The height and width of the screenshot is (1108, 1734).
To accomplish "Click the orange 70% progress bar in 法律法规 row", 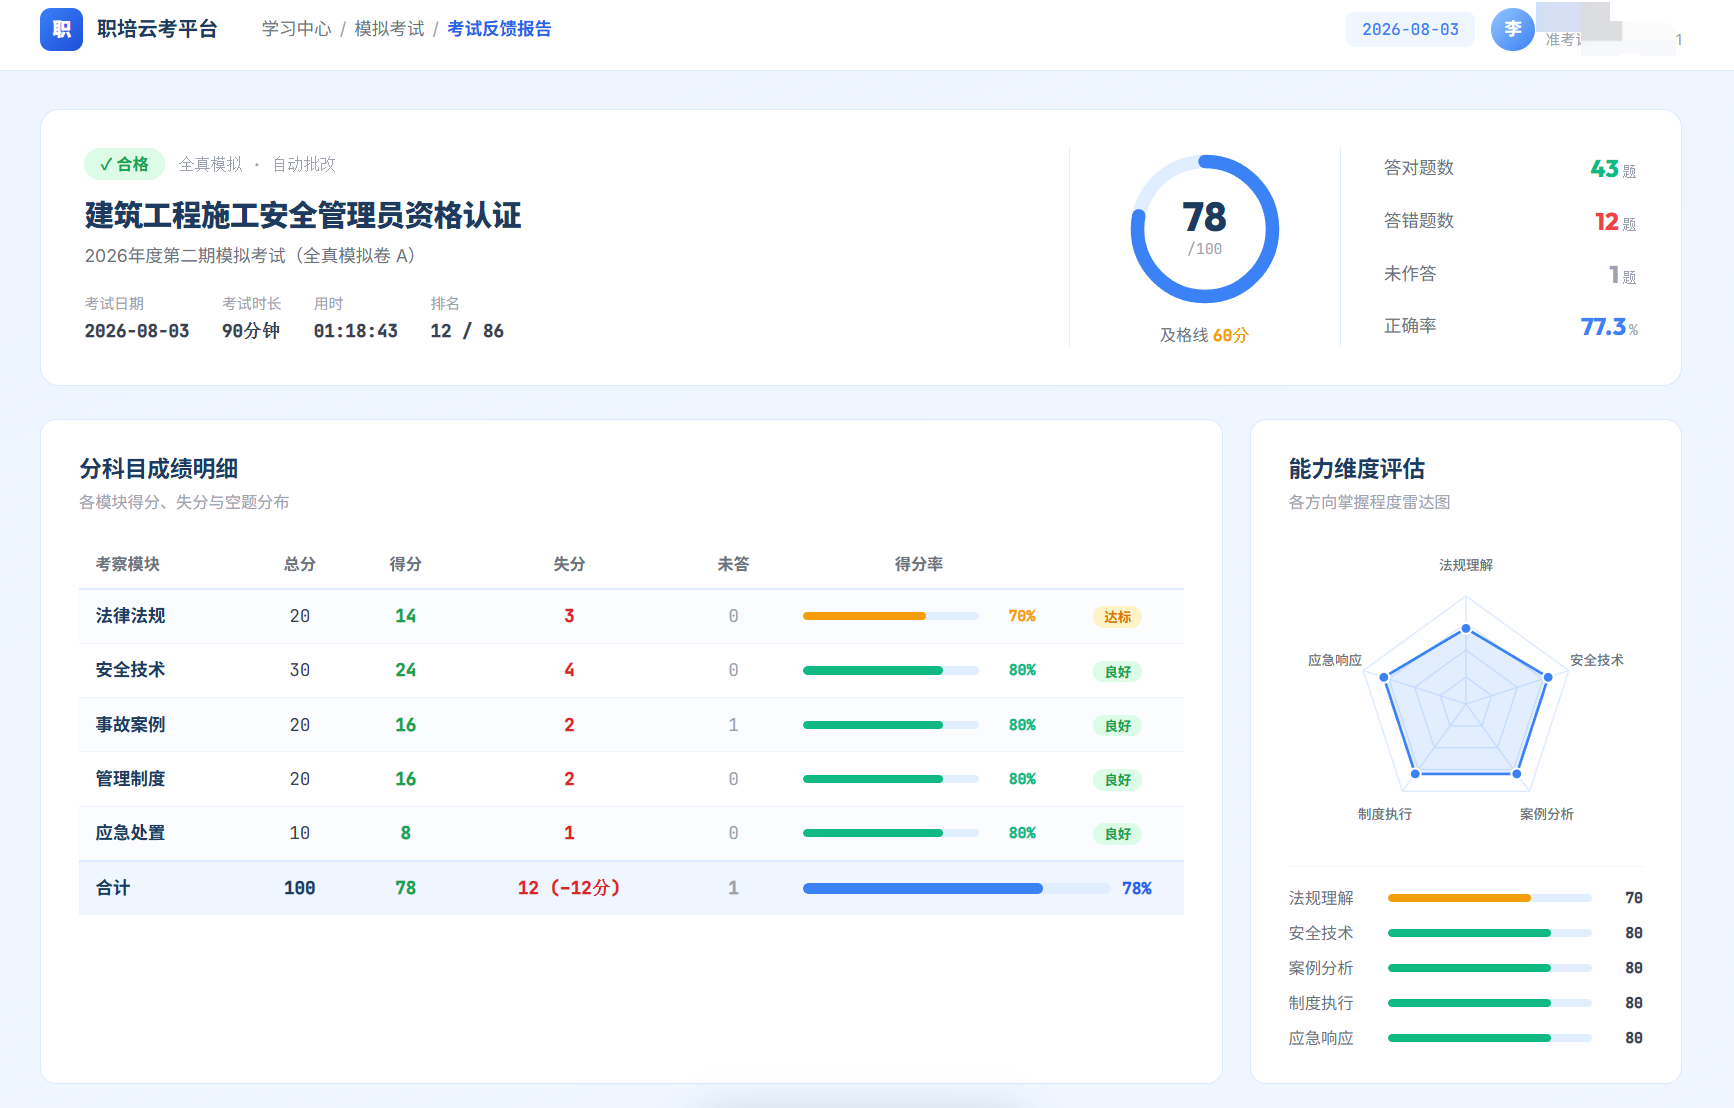I will pyautogui.click(x=890, y=616).
